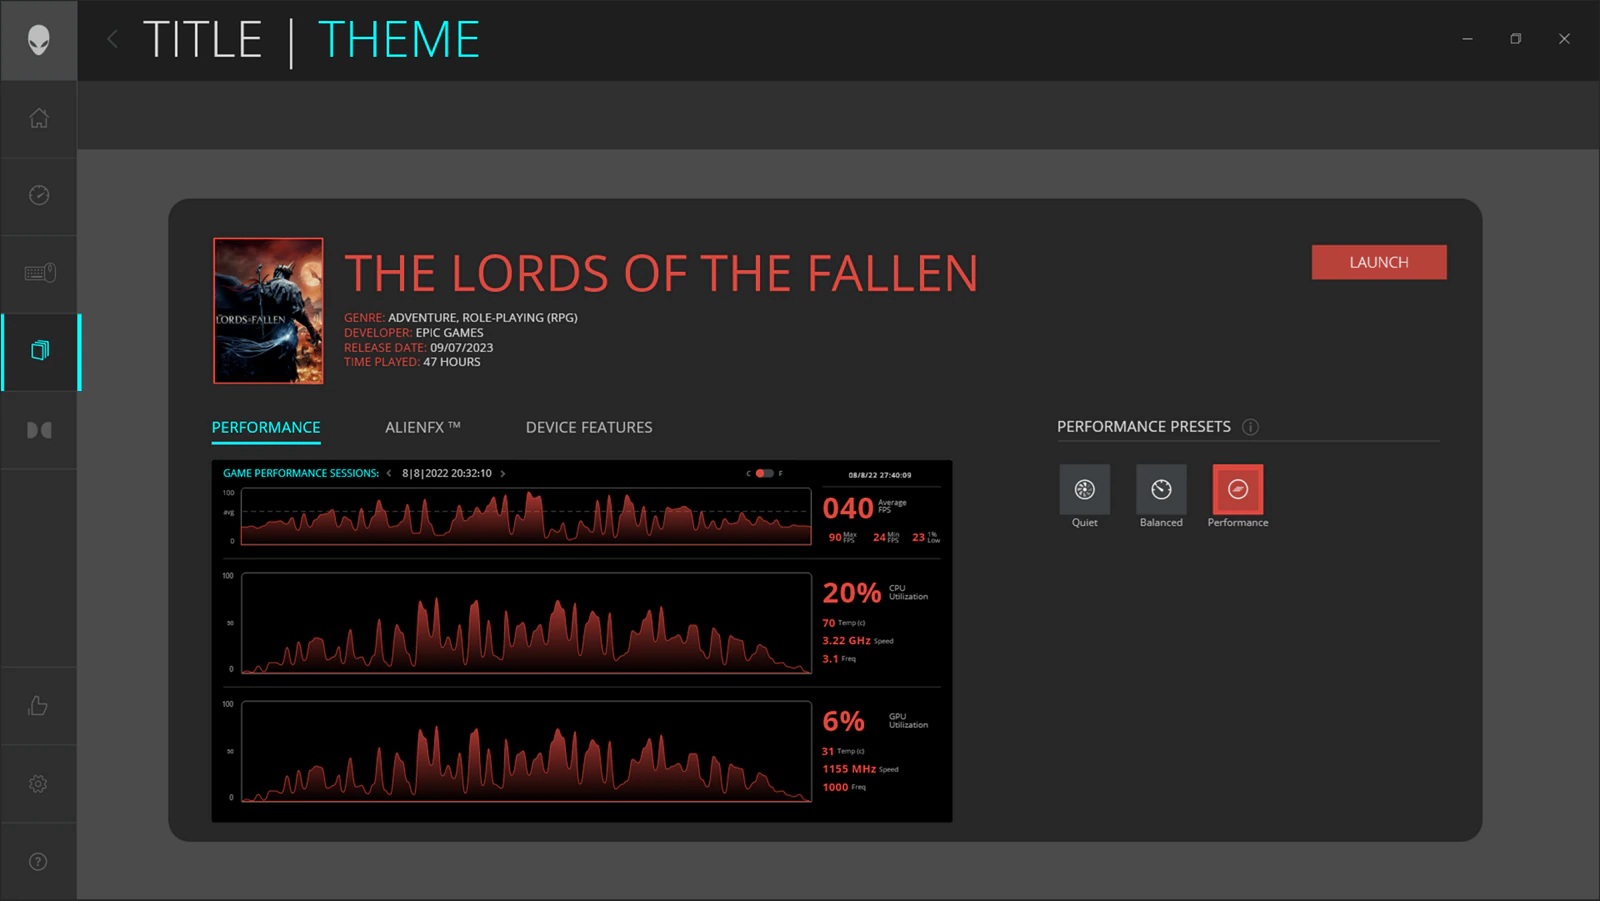Launch The Lords of the Fallen
This screenshot has height=901, width=1600.
[1379, 262]
